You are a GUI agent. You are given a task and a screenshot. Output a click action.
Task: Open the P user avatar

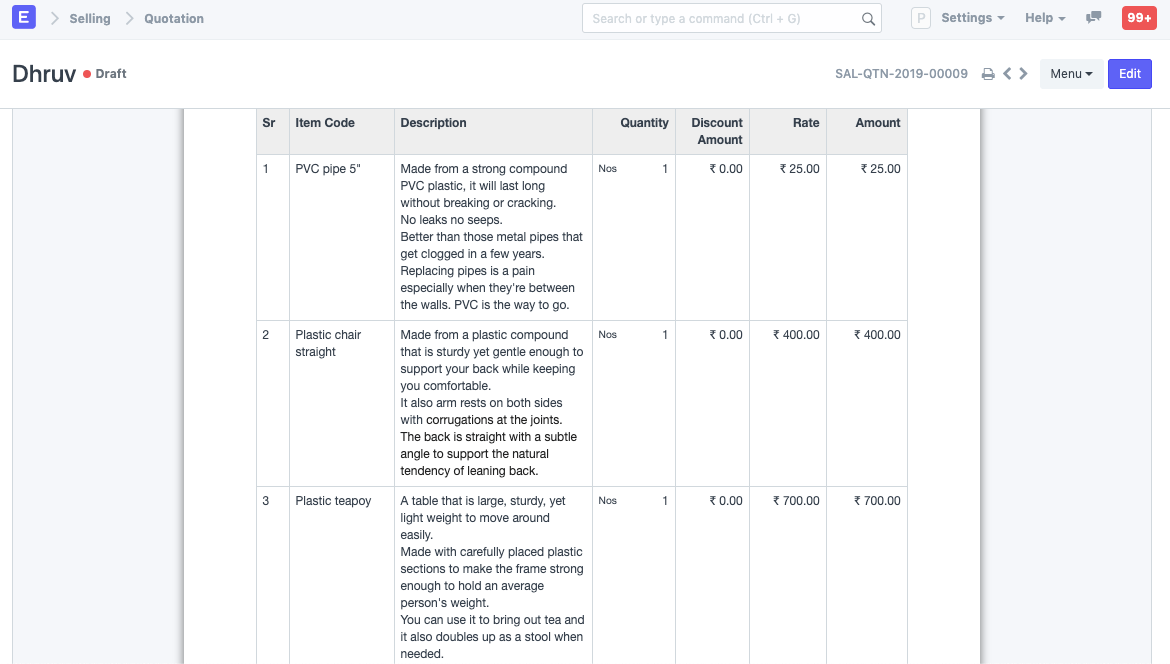(920, 17)
